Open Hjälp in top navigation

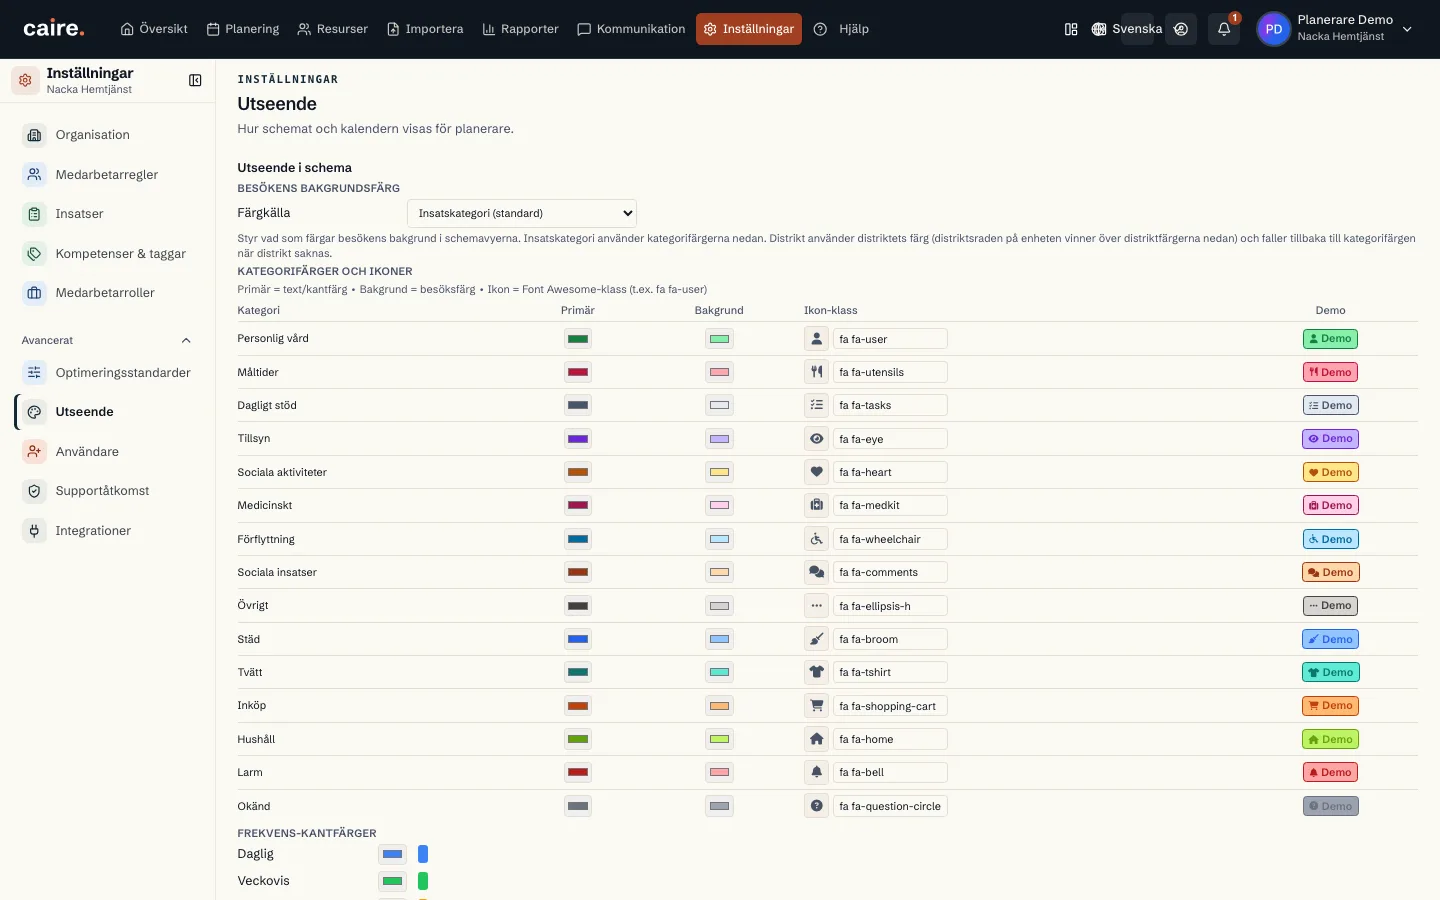click(841, 29)
